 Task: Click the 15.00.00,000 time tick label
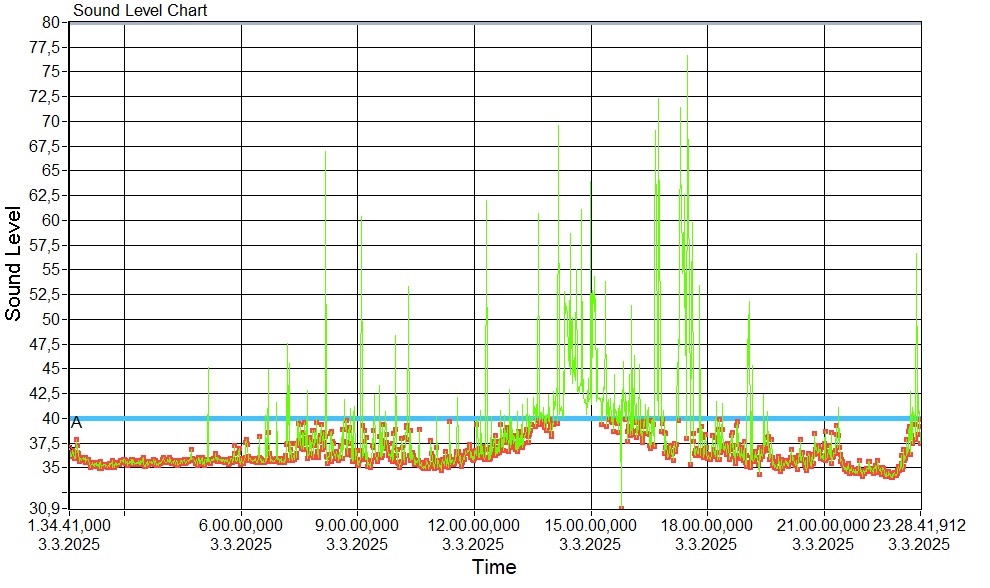coord(591,526)
